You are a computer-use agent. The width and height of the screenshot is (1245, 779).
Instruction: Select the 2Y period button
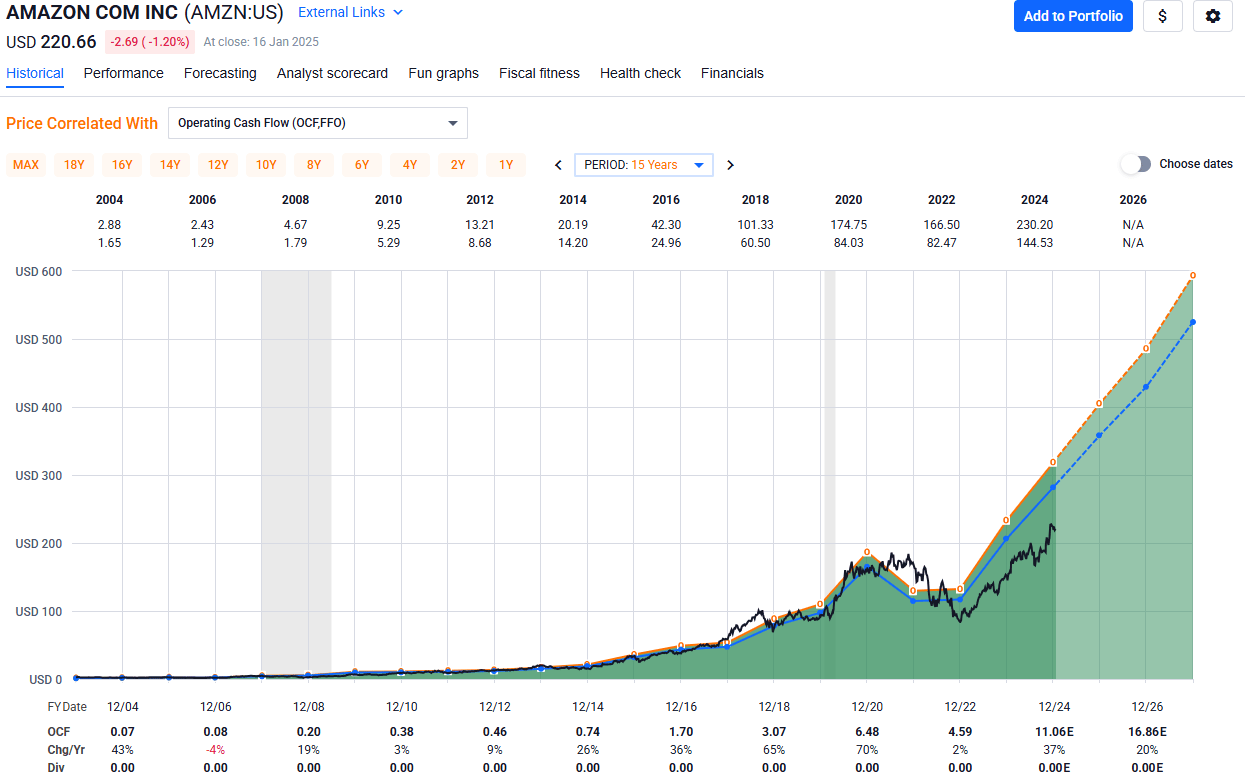pyautogui.click(x=458, y=164)
